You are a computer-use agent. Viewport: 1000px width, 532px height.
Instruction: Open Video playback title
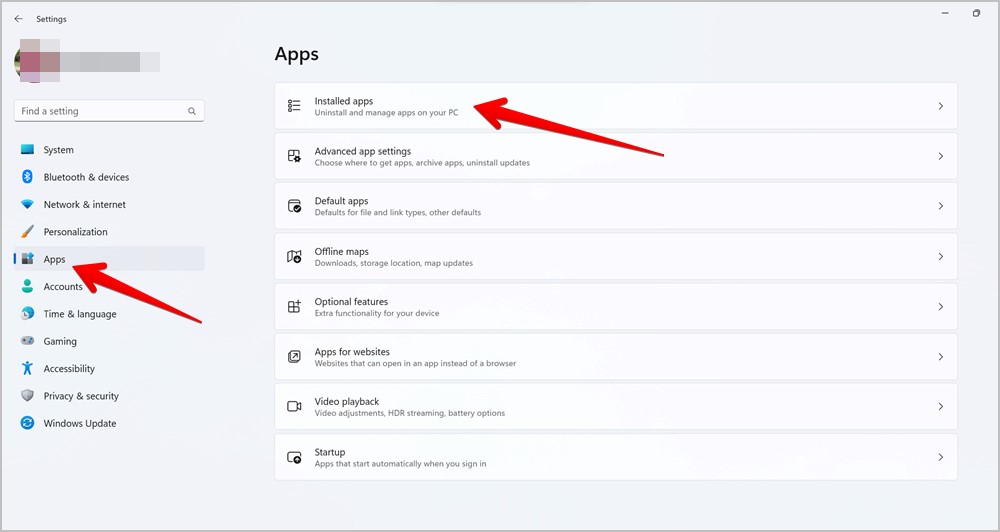pyautogui.click(x=347, y=401)
